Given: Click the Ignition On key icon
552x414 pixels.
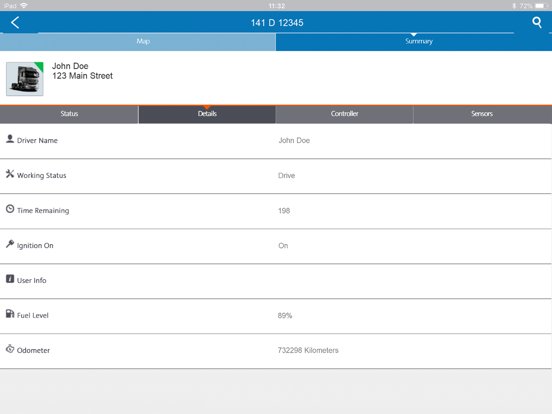Looking at the screenshot, I should click(10, 244).
